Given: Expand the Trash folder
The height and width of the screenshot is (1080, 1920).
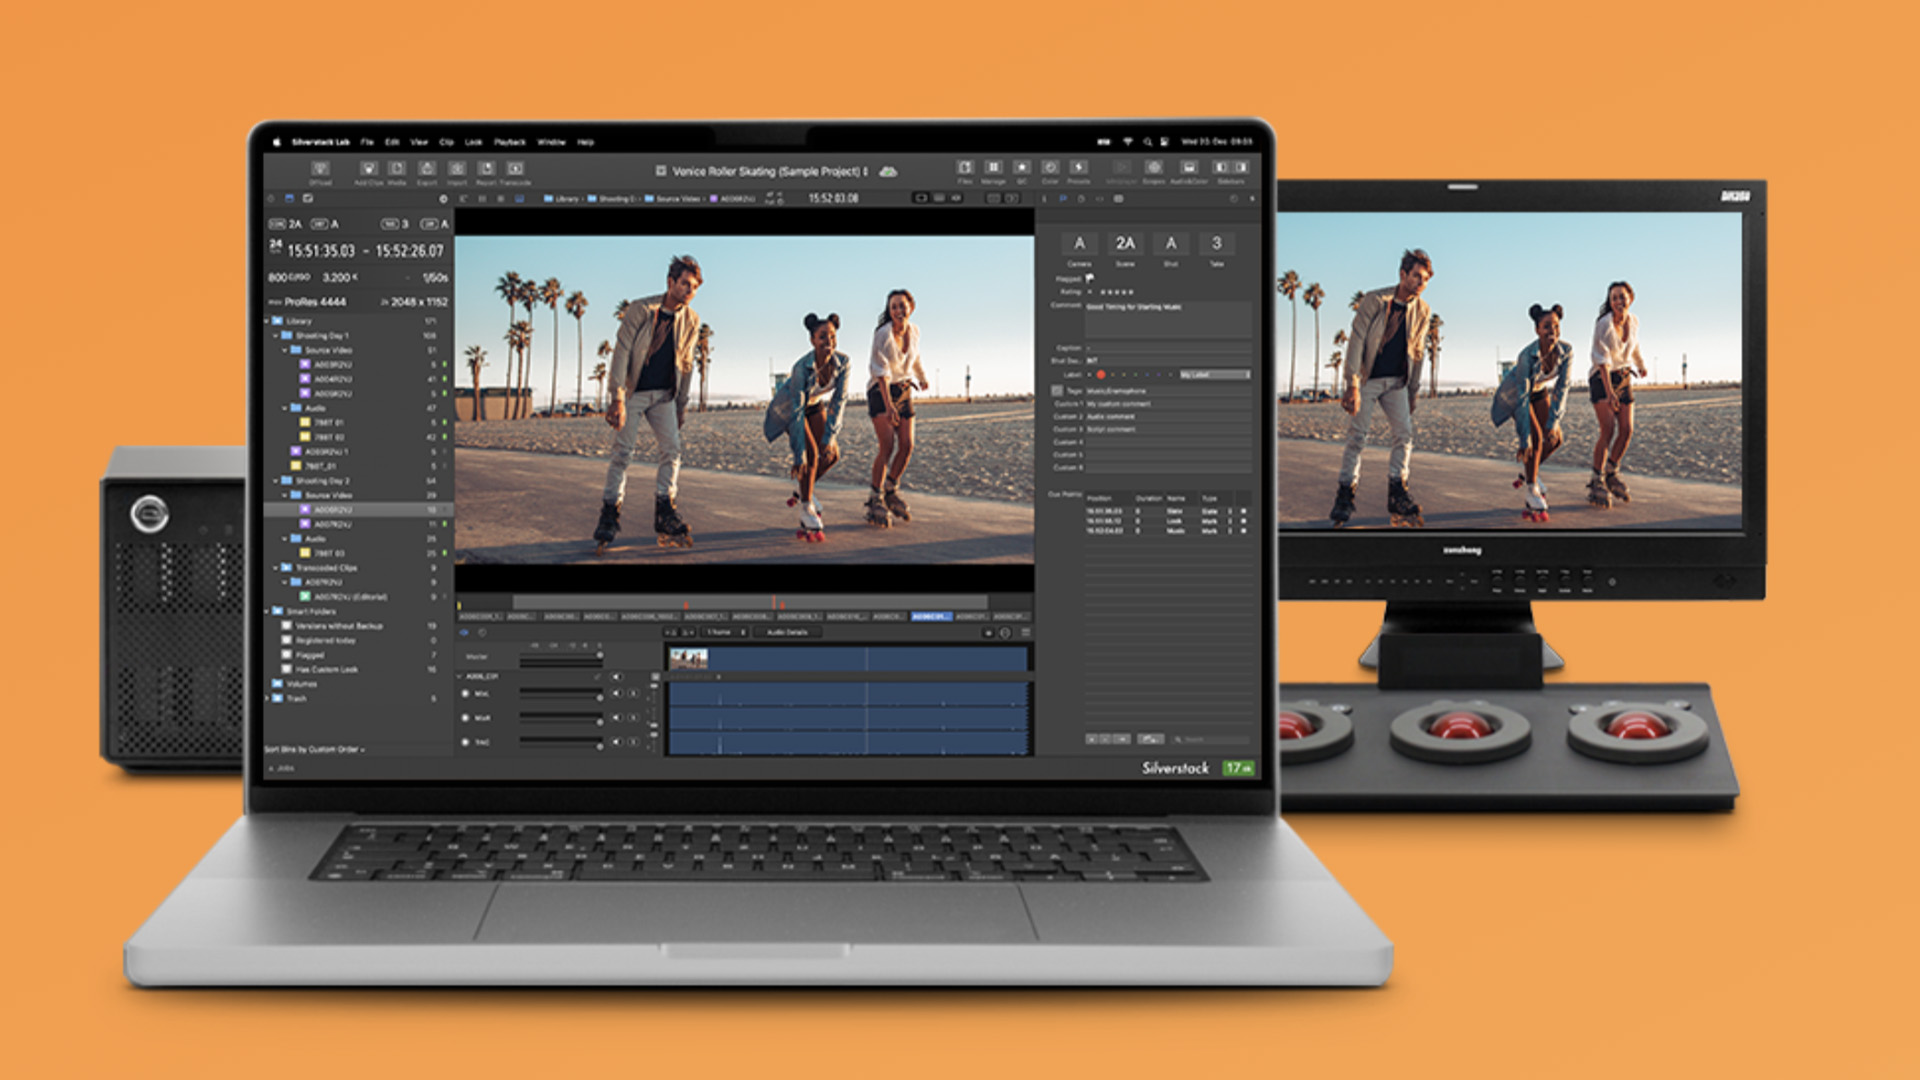Looking at the screenshot, I should coord(267,698).
